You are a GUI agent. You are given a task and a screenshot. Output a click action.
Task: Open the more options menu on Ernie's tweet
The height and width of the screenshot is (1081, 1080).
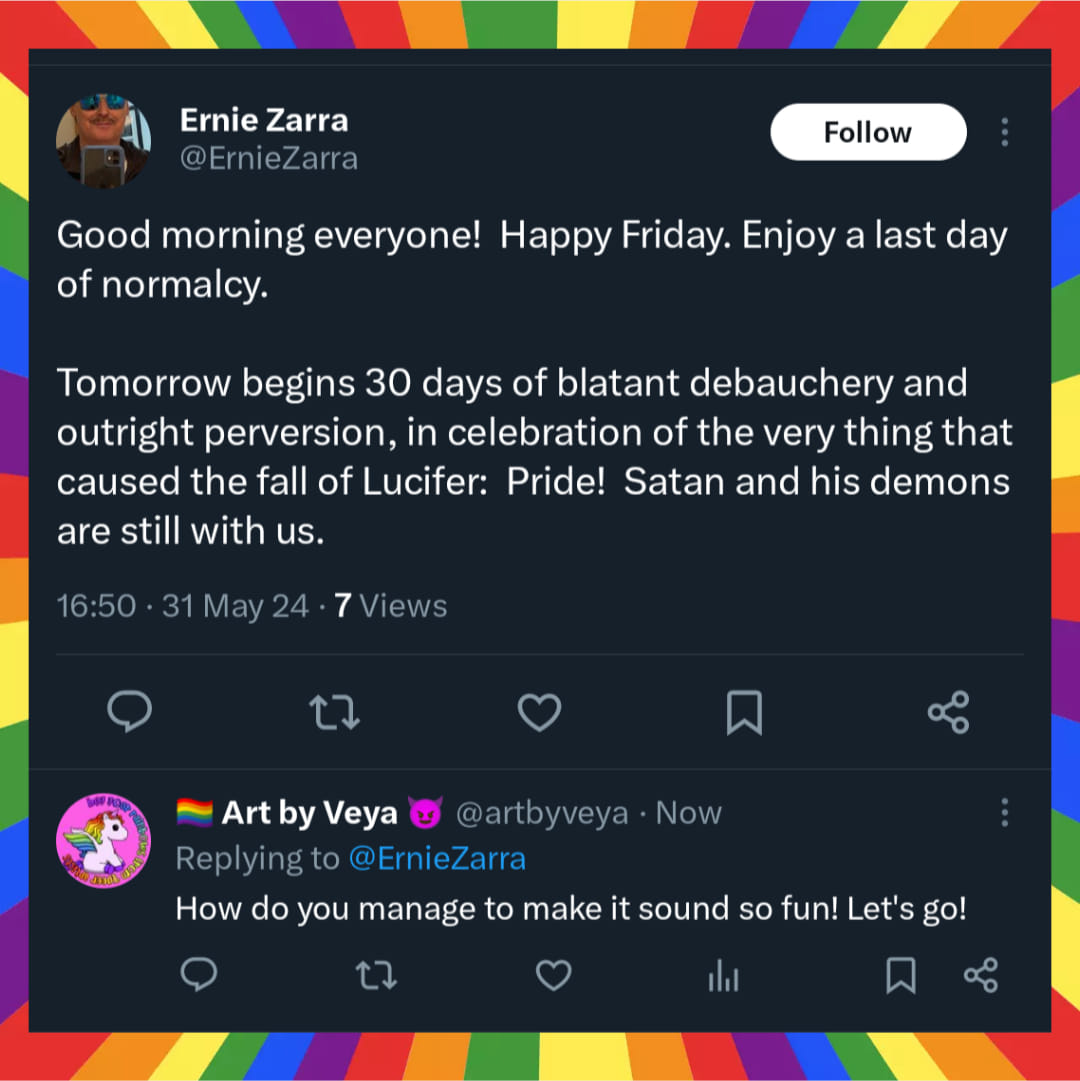click(1004, 131)
